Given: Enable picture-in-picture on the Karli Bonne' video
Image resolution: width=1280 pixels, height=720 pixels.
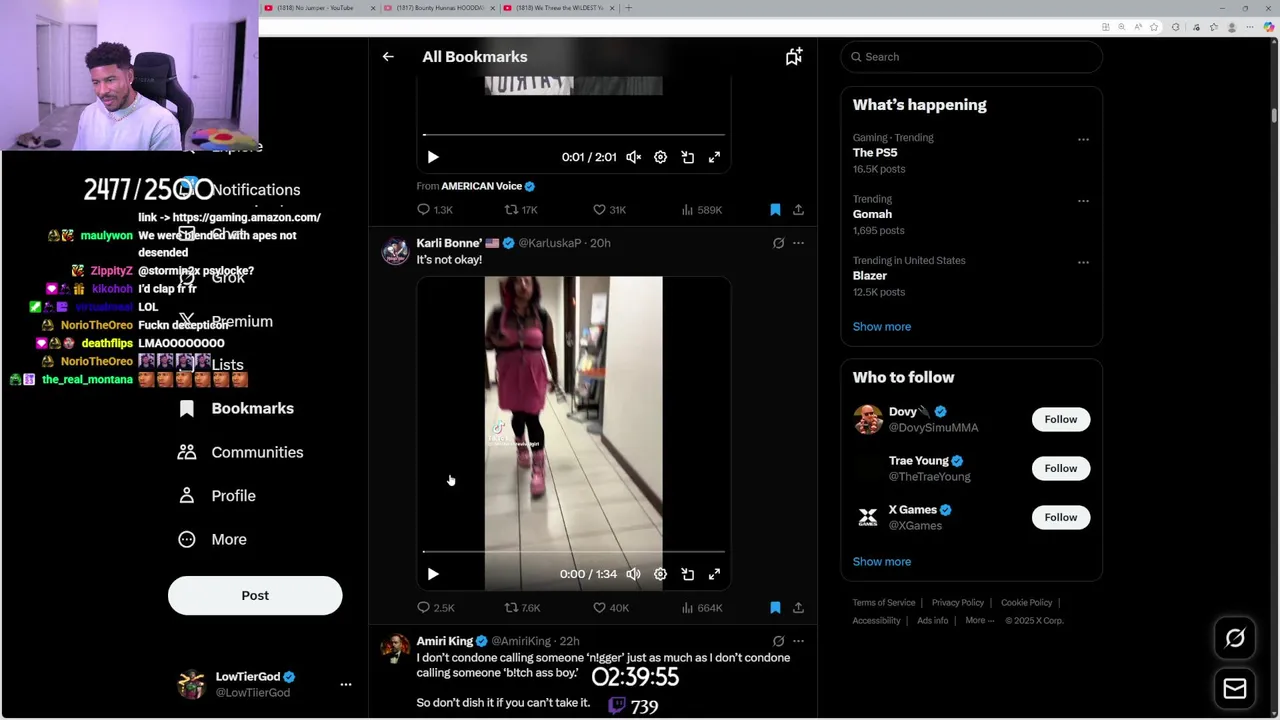Looking at the screenshot, I should (687, 574).
